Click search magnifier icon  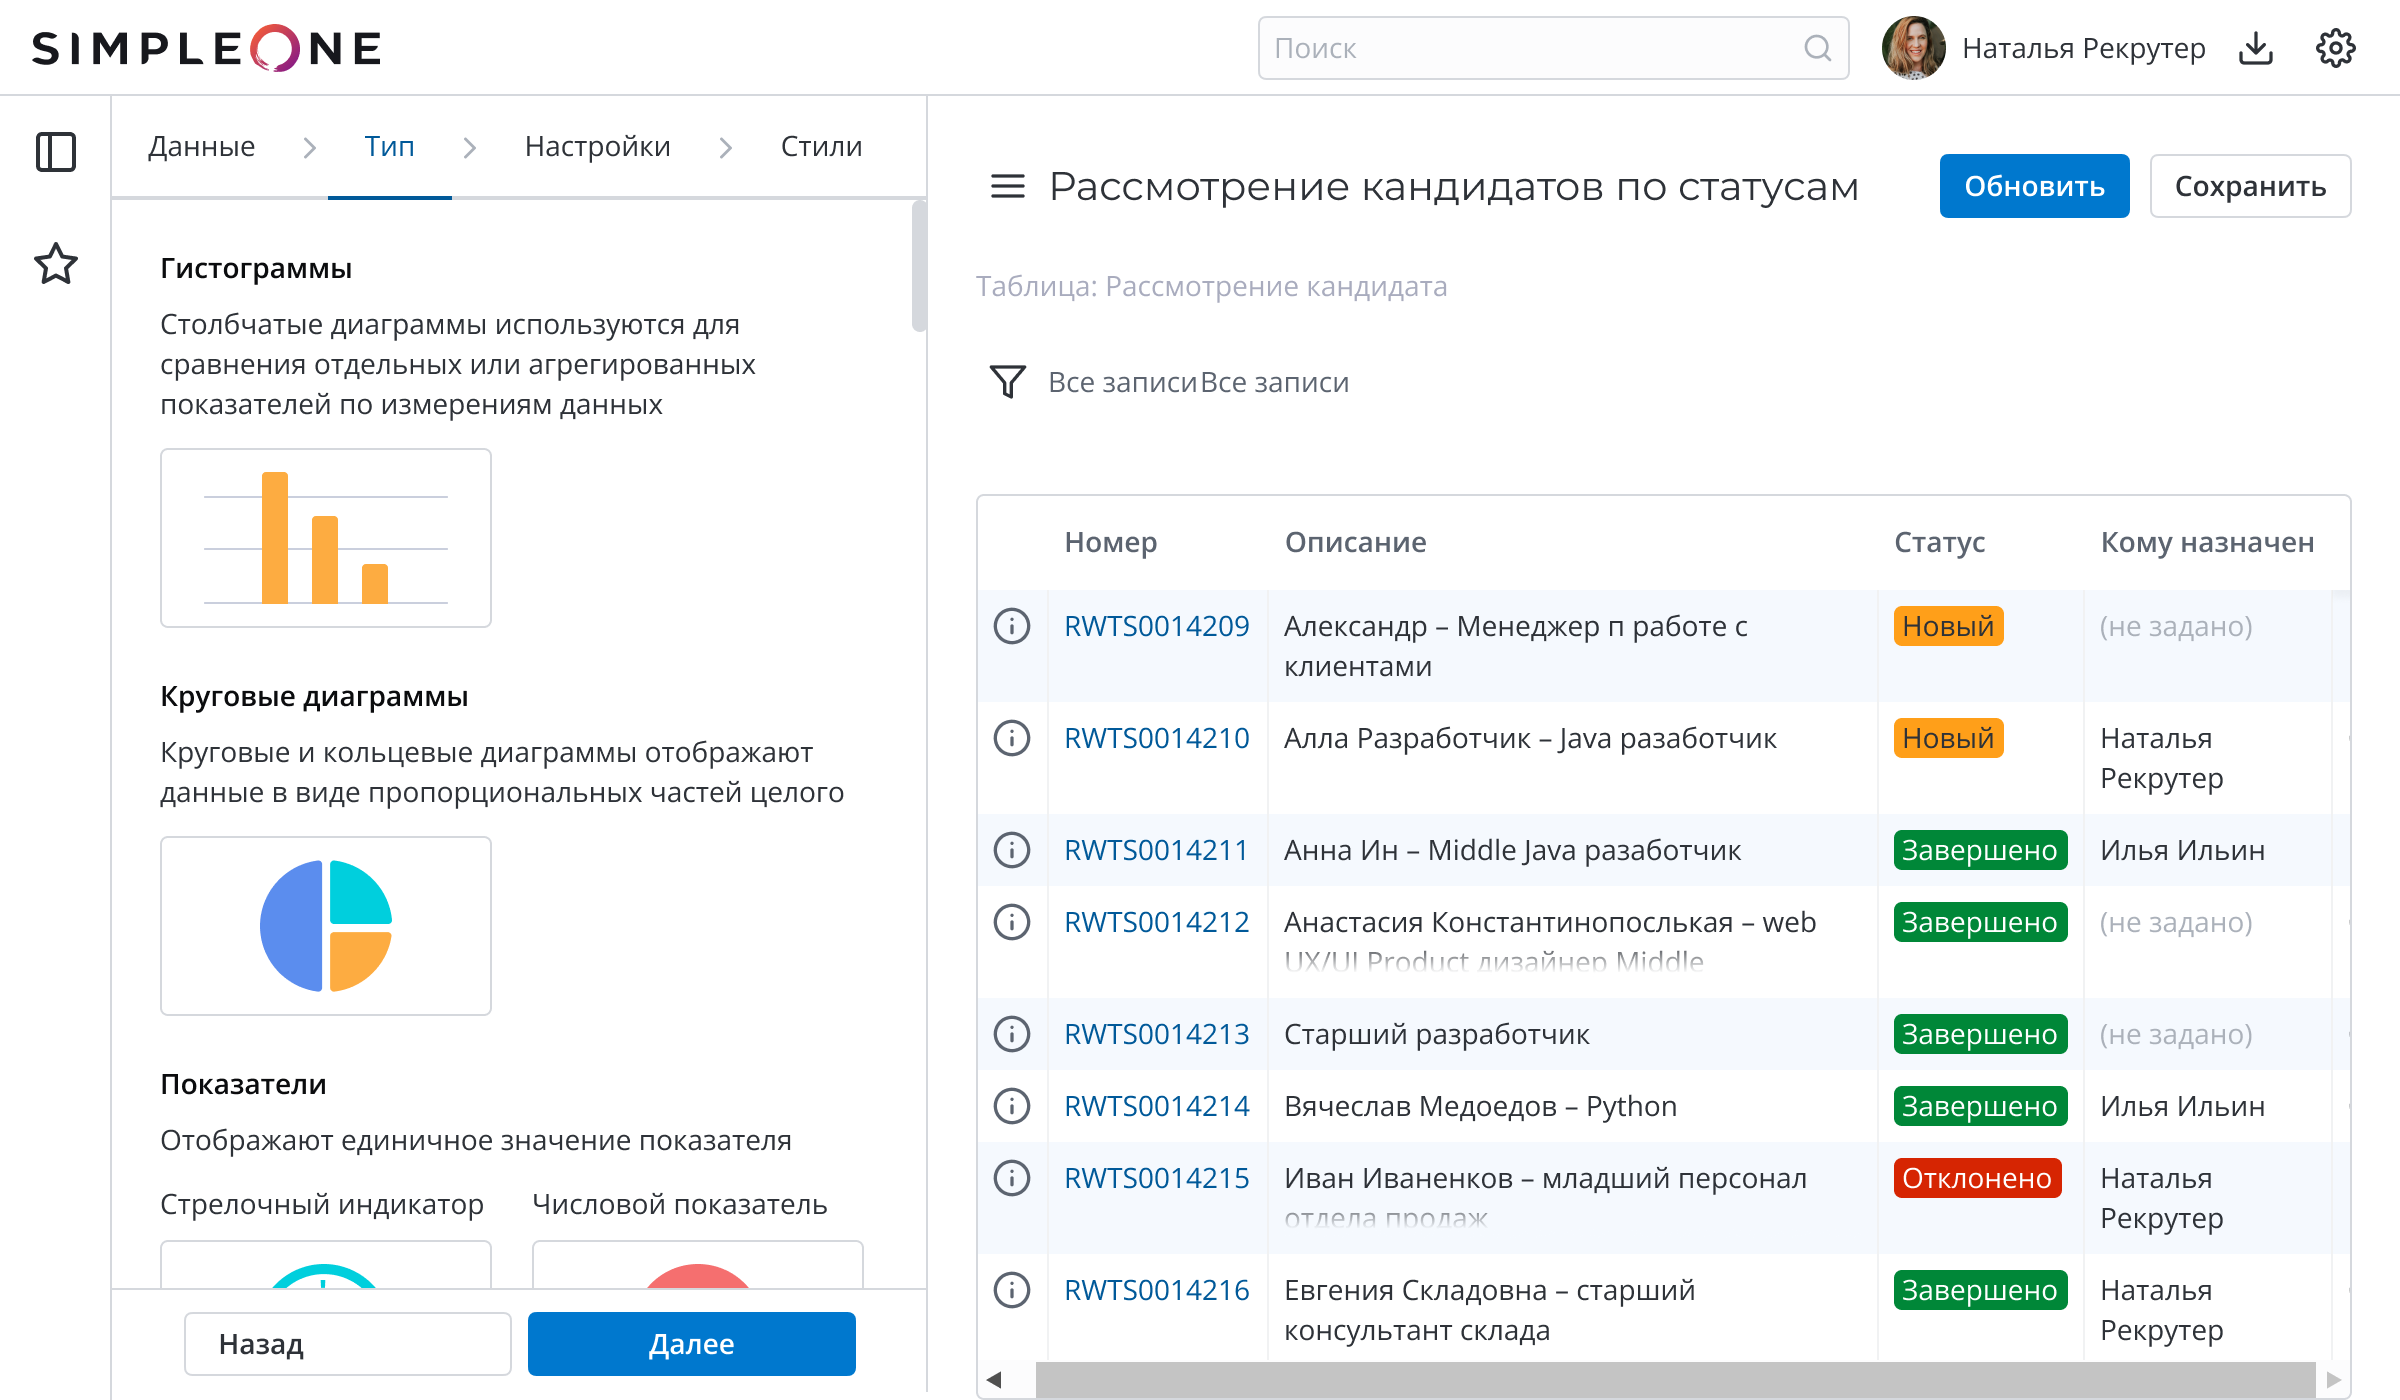coord(1817,48)
